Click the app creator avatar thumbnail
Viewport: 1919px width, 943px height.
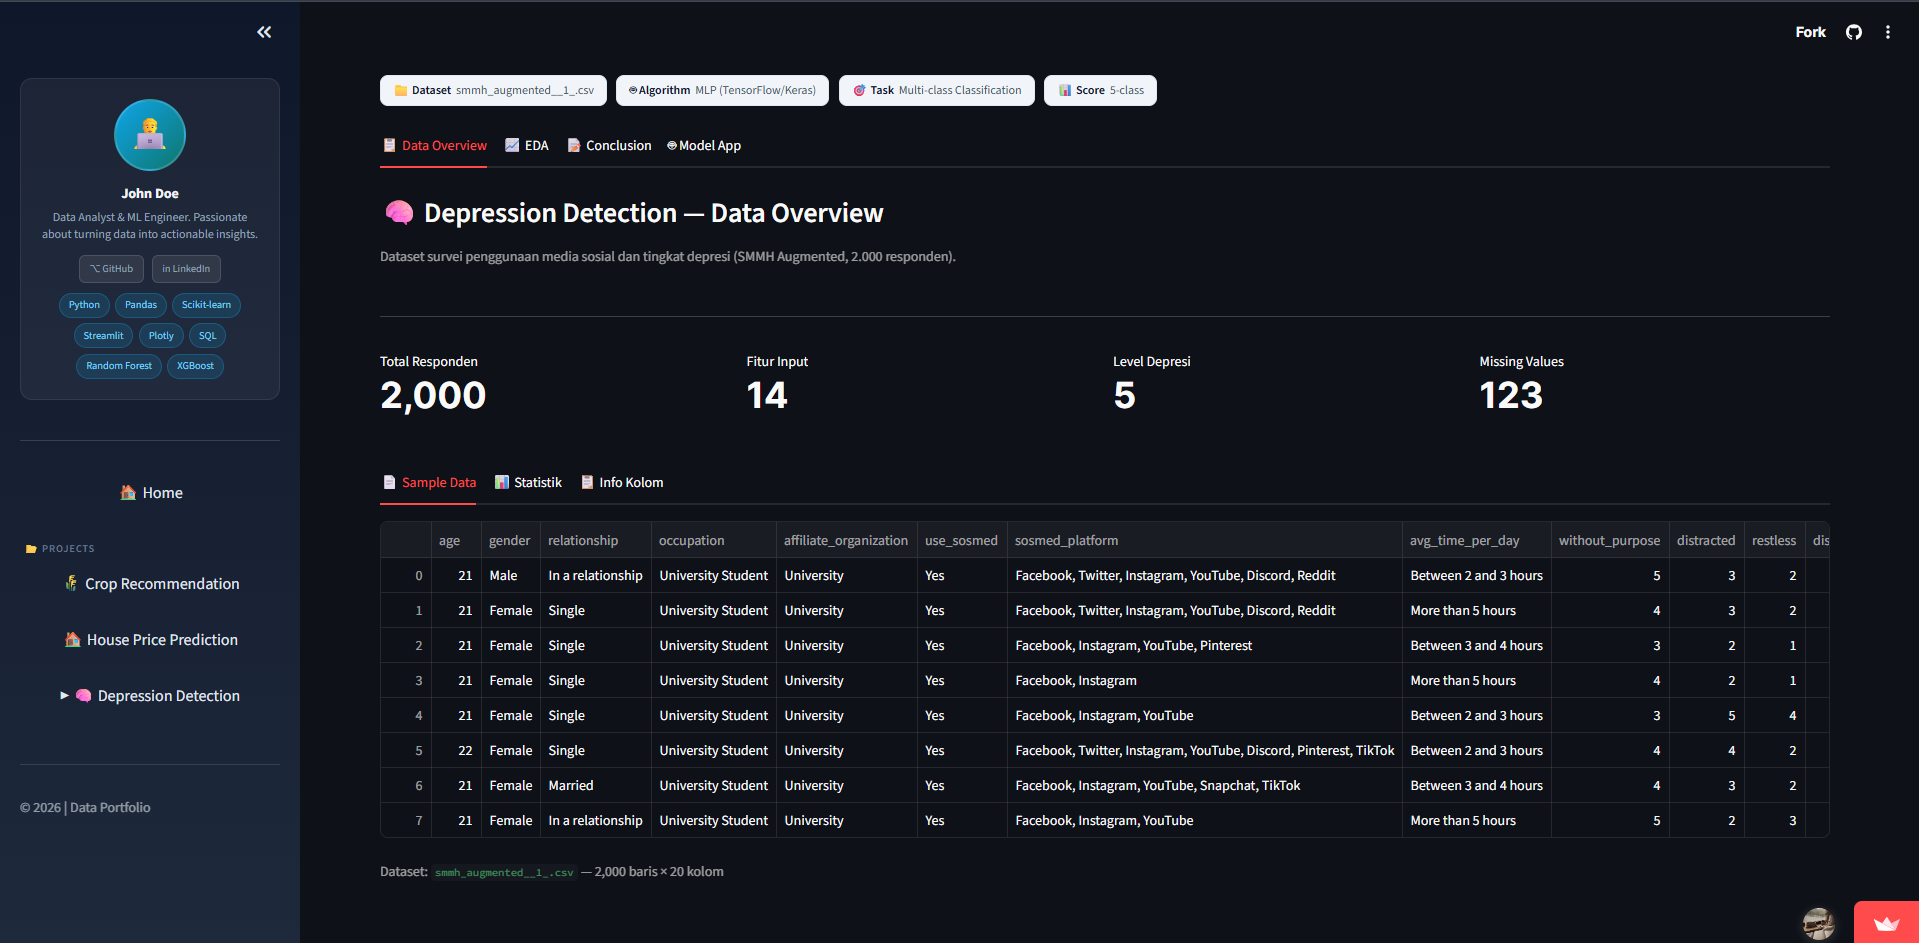pyautogui.click(x=1818, y=923)
